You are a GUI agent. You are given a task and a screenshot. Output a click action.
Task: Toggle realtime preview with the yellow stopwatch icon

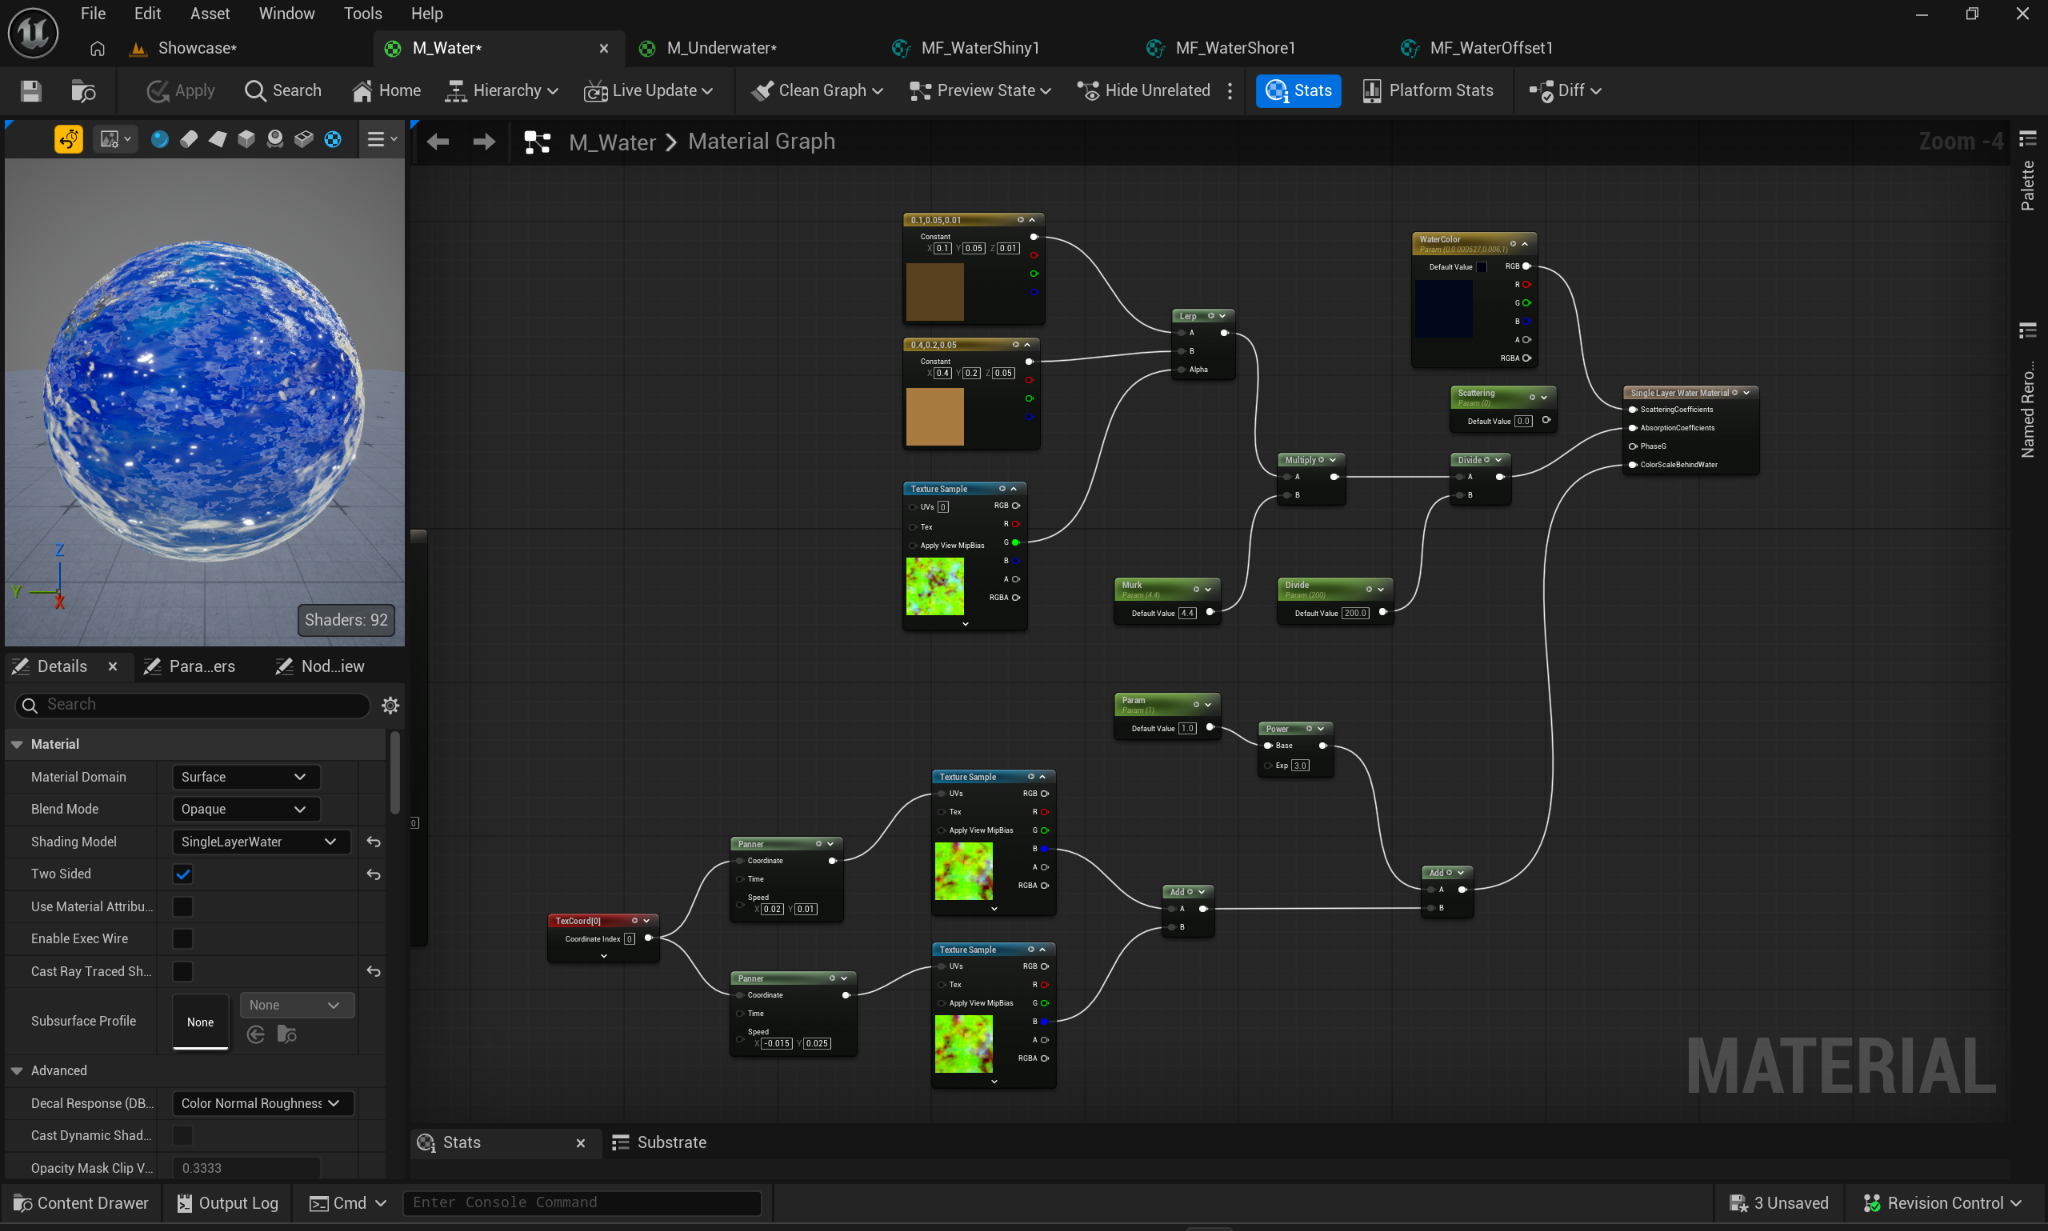click(x=69, y=139)
